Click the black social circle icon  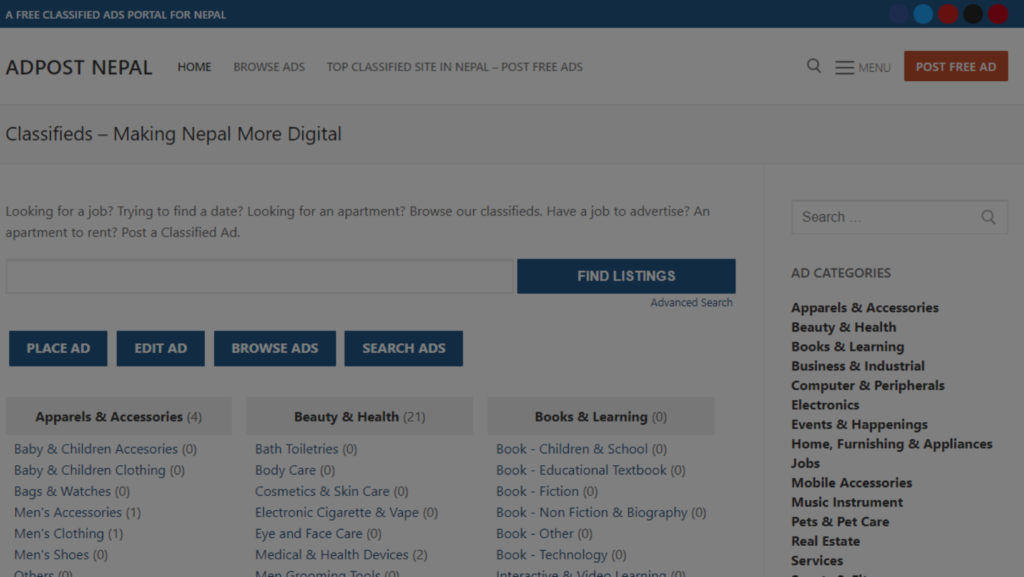973,14
